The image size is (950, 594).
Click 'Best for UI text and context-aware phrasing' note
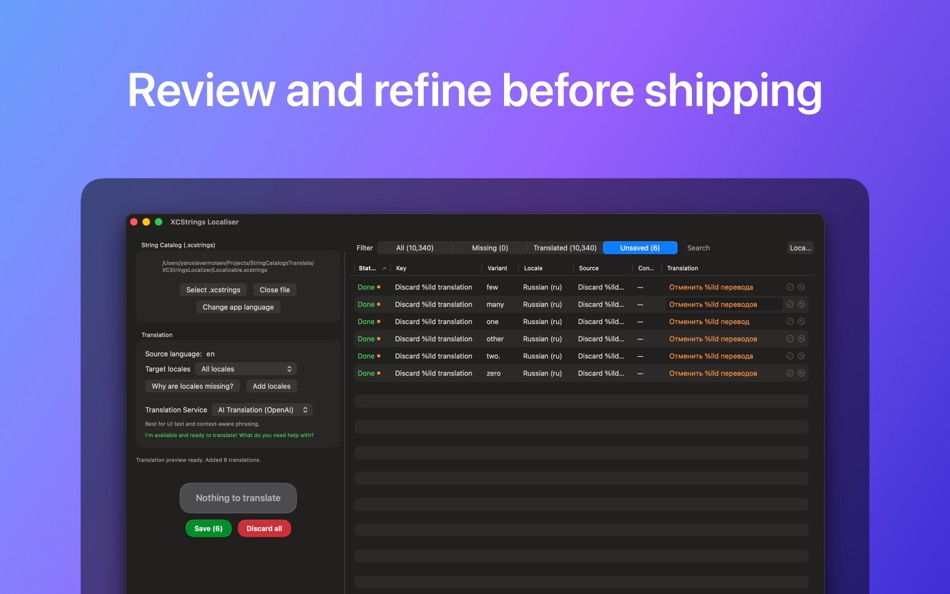coord(202,424)
